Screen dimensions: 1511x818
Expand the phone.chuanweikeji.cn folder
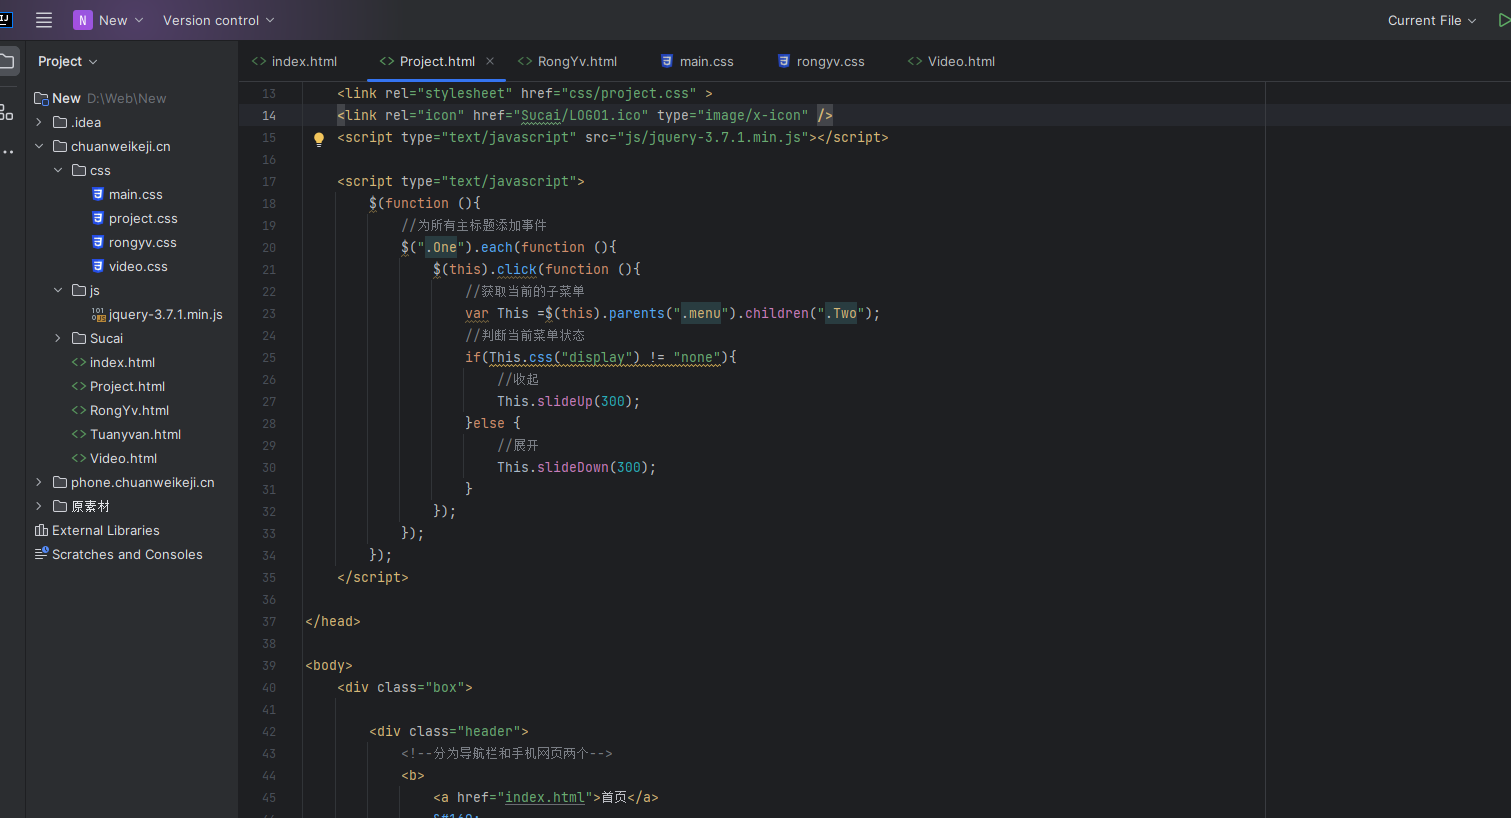coord(39,482)
